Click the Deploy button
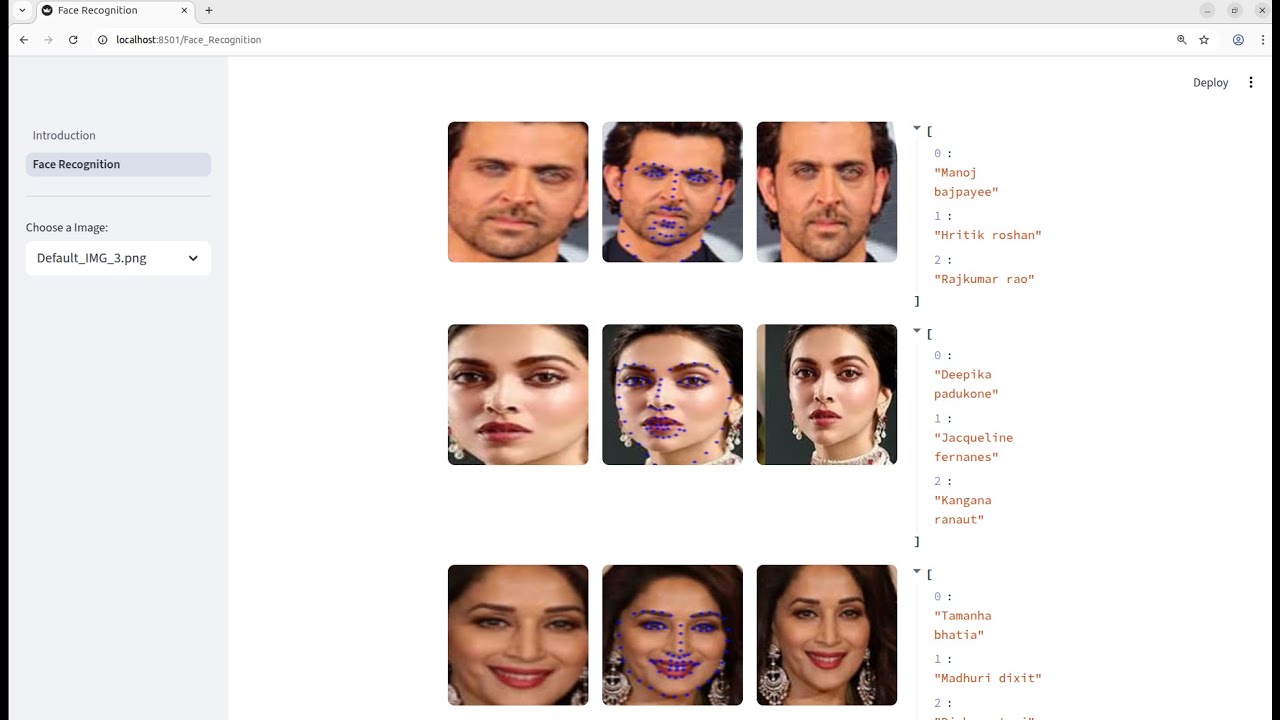This screenshot has height=720, width=1280. tap(1210, 83)
